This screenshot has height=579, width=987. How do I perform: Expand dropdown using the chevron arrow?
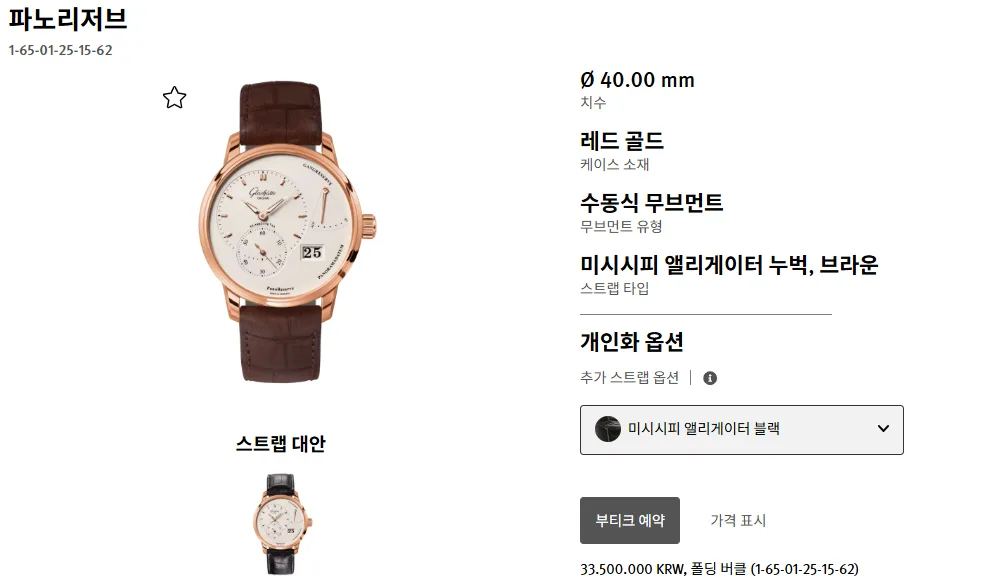[x=883, y=429]
